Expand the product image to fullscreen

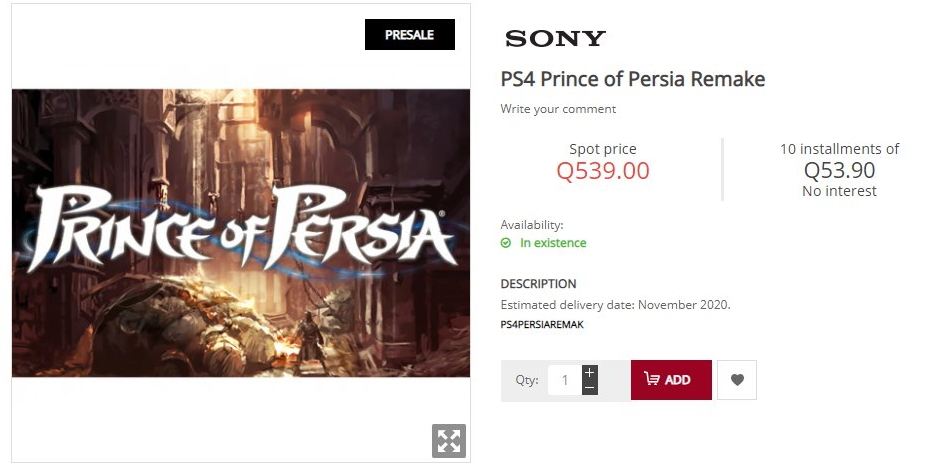(x=449, y=441)
